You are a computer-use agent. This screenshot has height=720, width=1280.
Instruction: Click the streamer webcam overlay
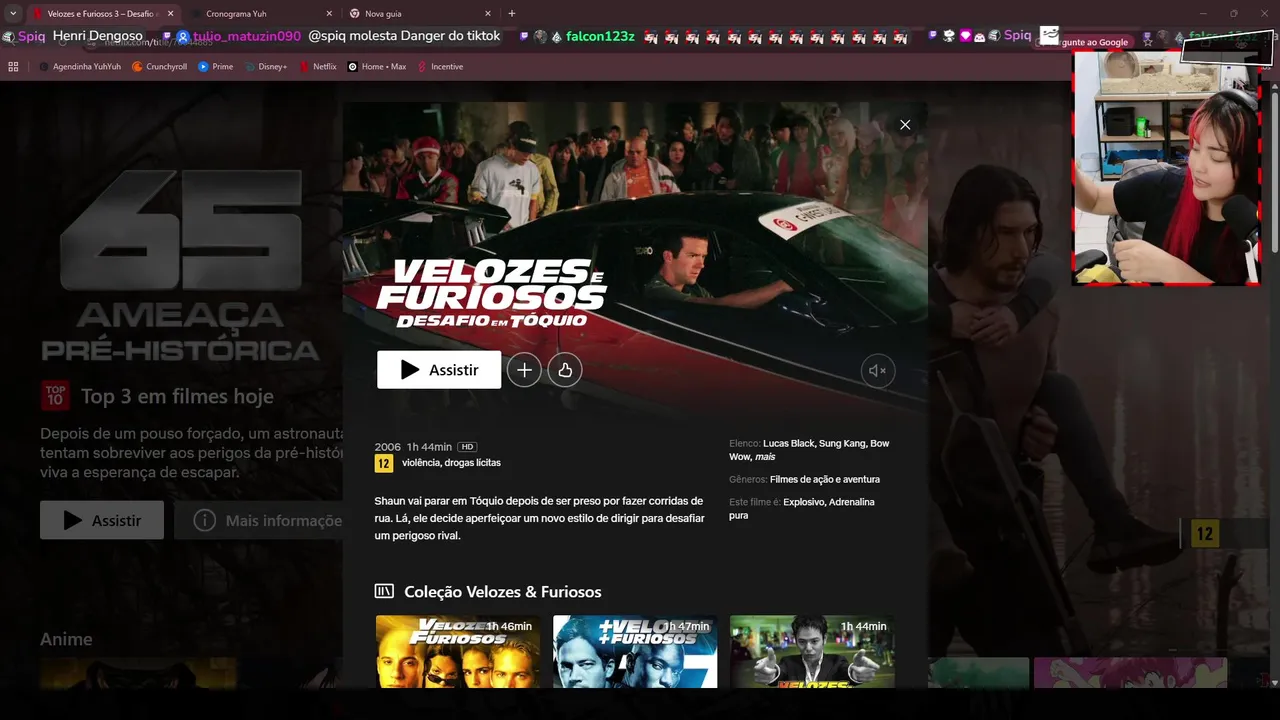(x=1166, y=167)
